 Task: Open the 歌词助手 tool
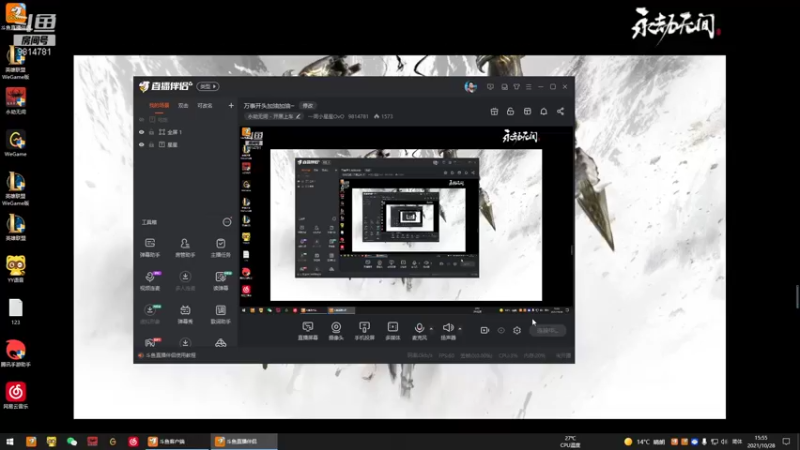pos(220,314)
